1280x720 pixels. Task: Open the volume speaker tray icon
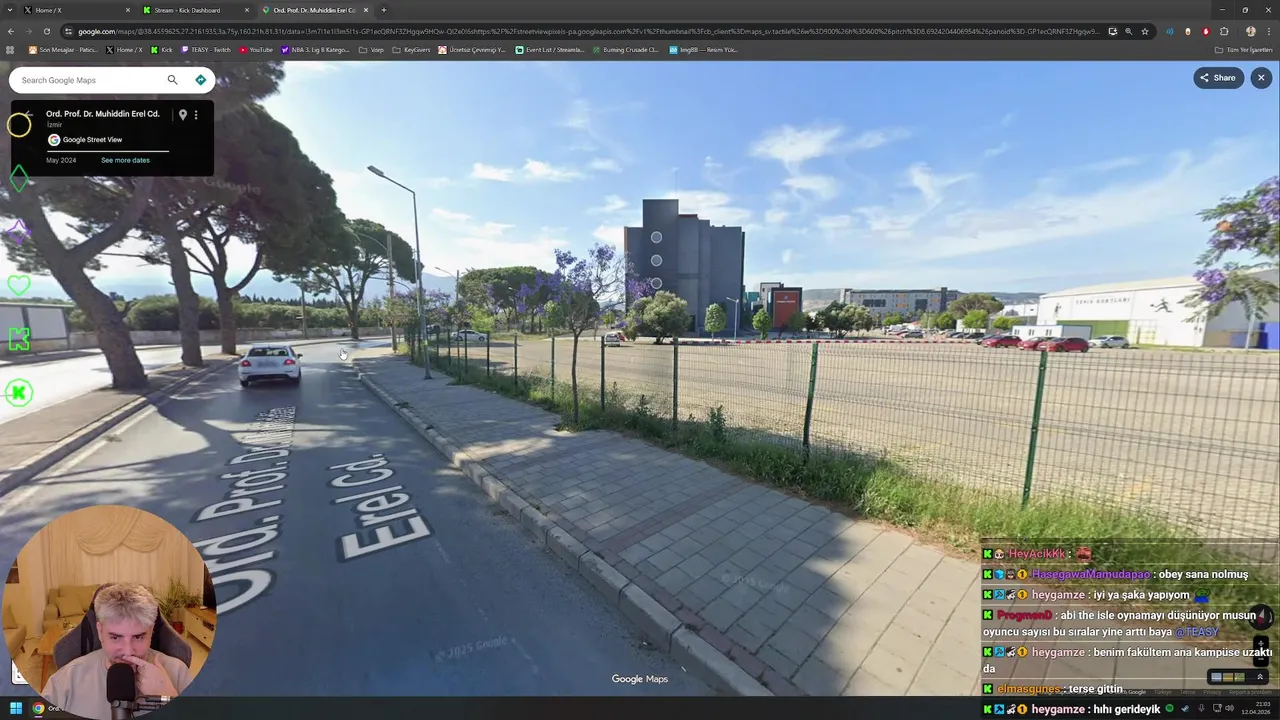1229,709
